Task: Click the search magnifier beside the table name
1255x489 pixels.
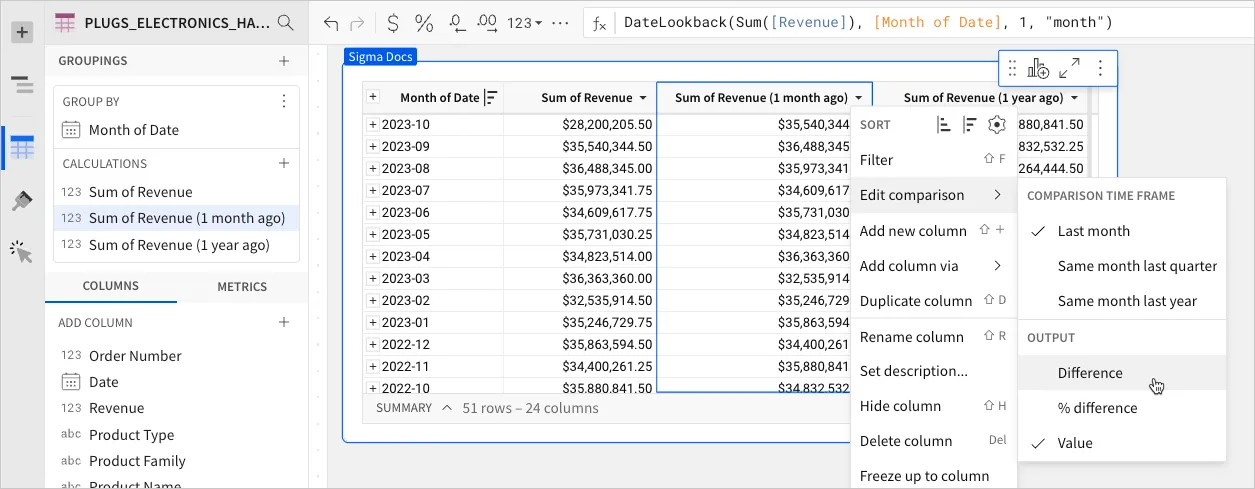Action: [285, 22]
